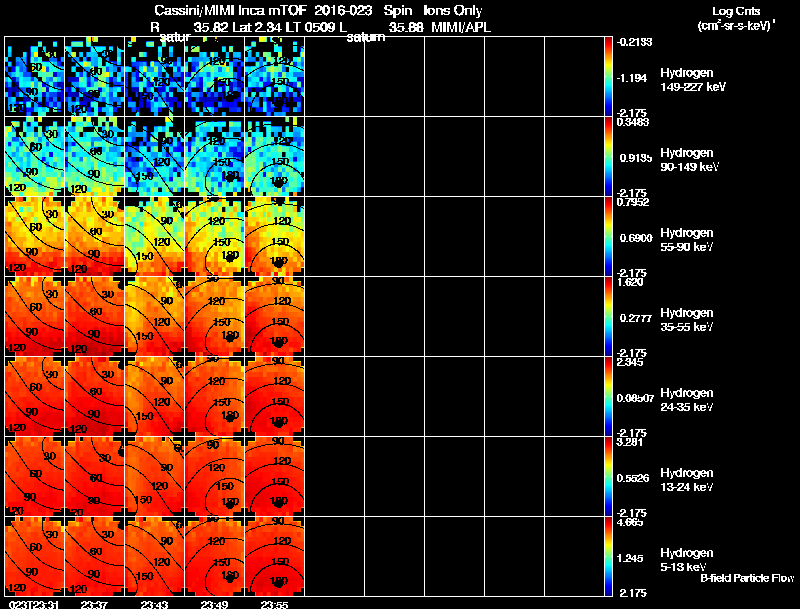Click the '3.281' color scale maximum
The image size is (800, 609).
click(x=630, y=442)
